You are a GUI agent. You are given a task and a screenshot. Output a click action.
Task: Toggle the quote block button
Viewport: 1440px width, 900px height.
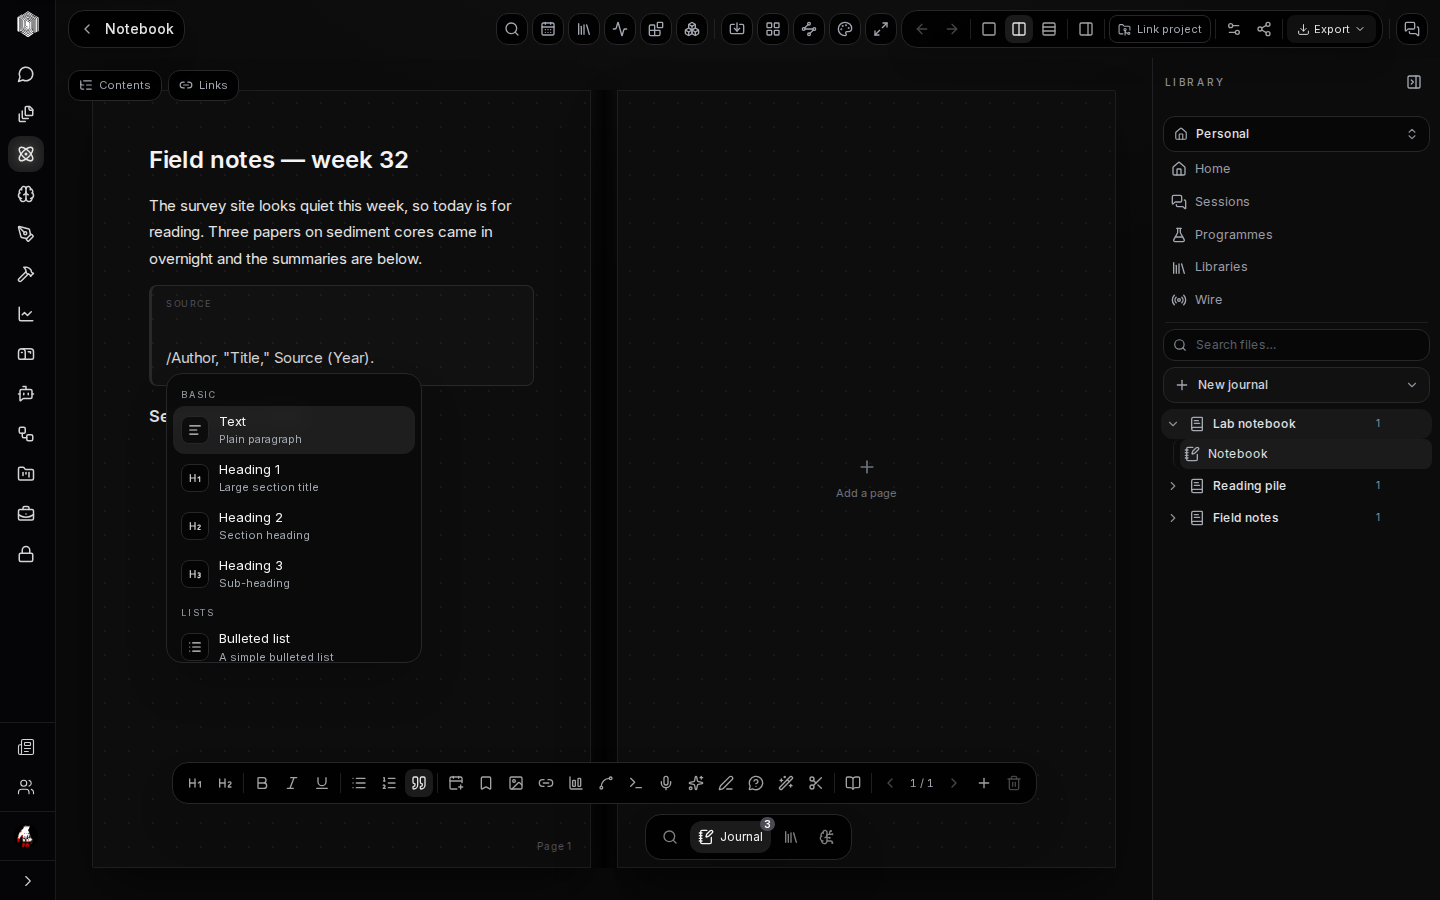pos(419,783)
